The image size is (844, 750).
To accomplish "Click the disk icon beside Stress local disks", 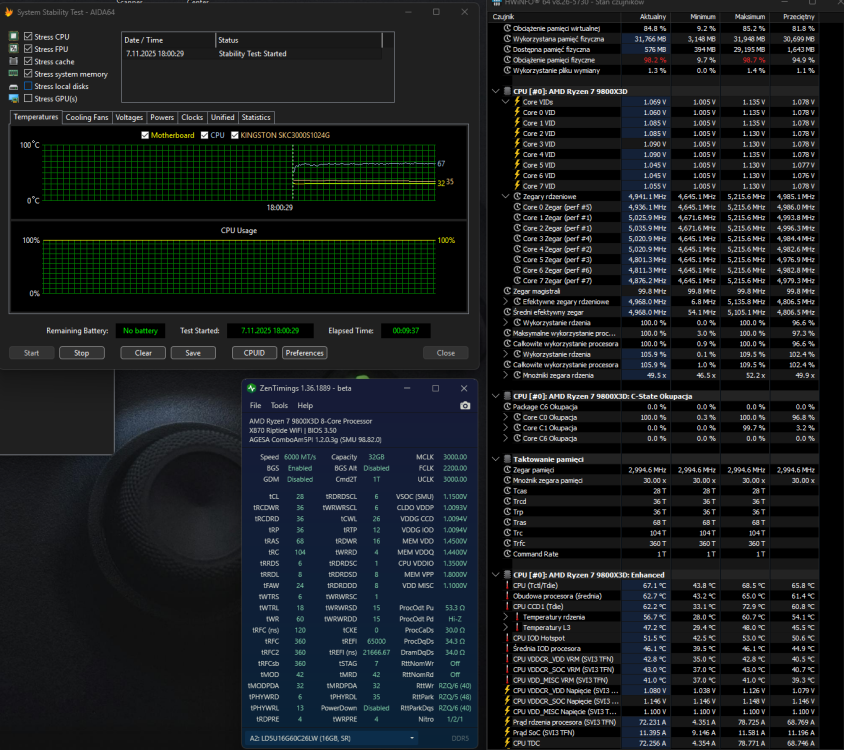I will pyautogui.click(x=13, y=87).
